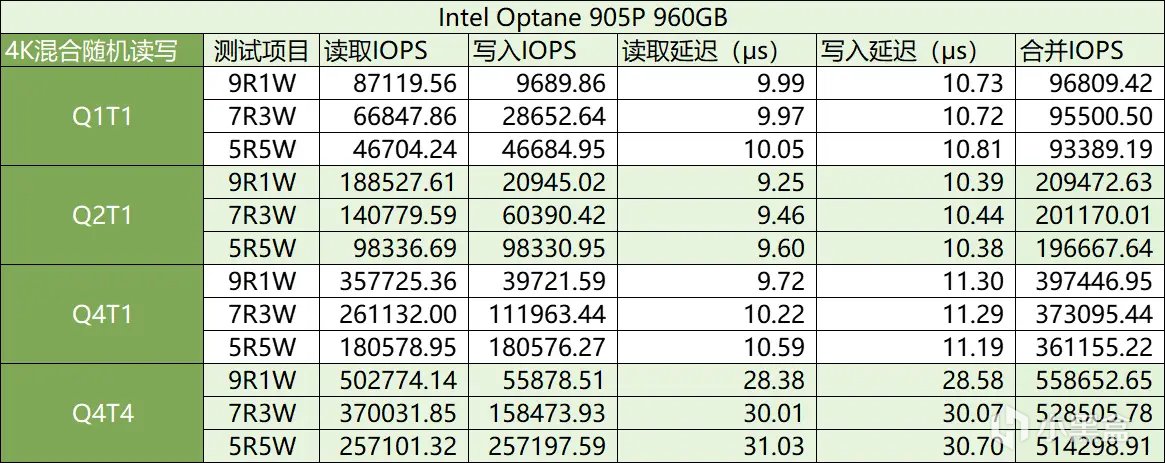
Task: Select the Q2T1 group cell
Action: pos(100,215)
